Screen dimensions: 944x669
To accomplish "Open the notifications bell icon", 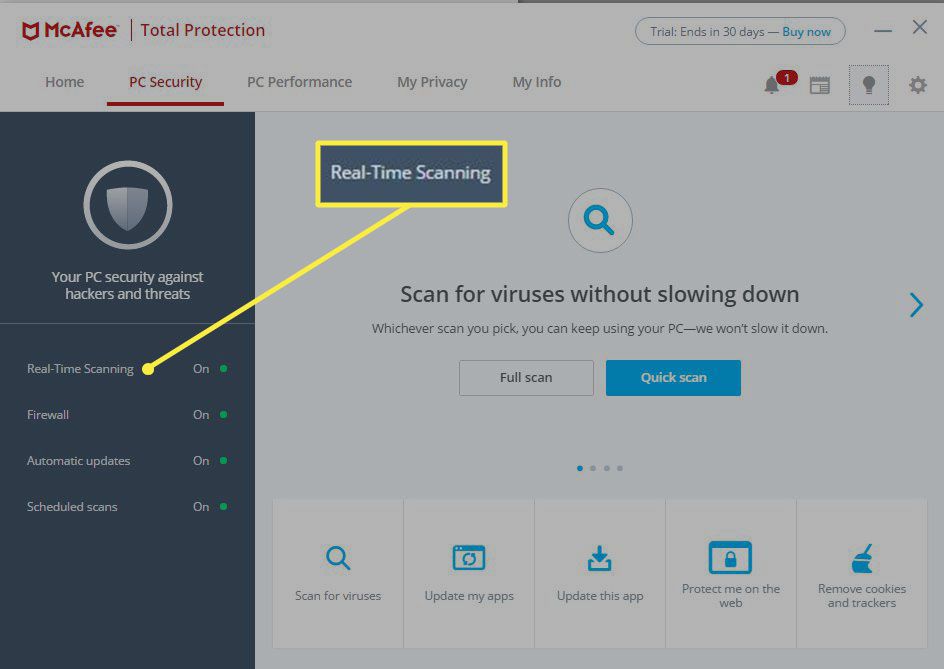I will pyautogui.click(x=772, y=85).
